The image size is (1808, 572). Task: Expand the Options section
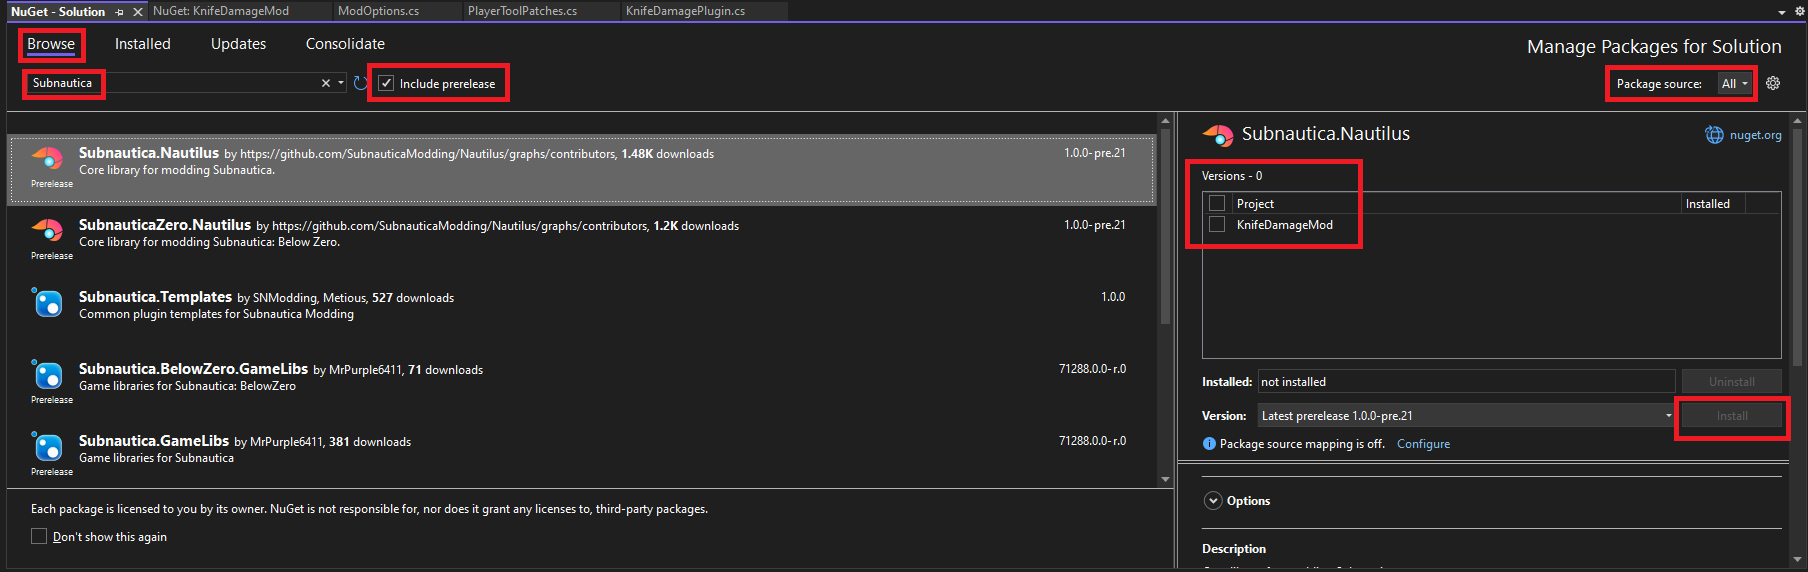coord(1213,501)
